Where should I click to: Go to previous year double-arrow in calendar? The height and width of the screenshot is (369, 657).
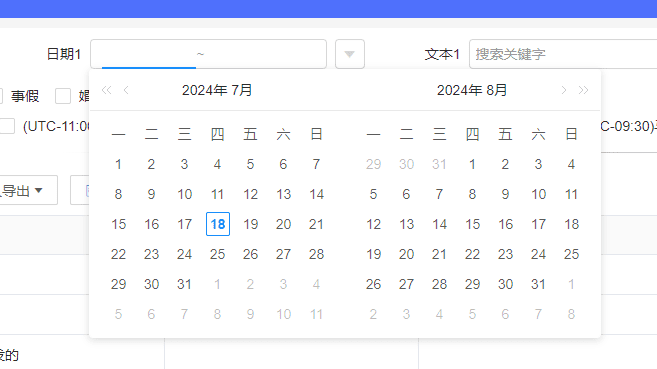click(106, 90)
